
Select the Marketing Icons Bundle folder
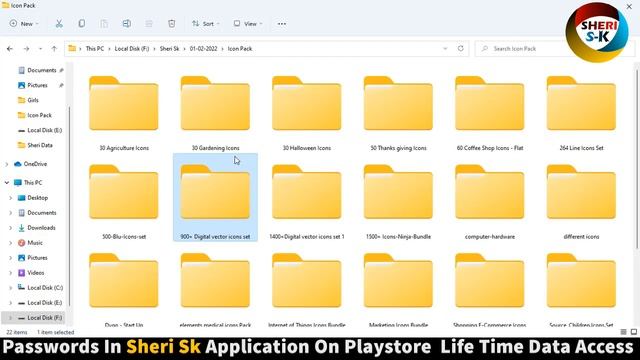[398, 288]
